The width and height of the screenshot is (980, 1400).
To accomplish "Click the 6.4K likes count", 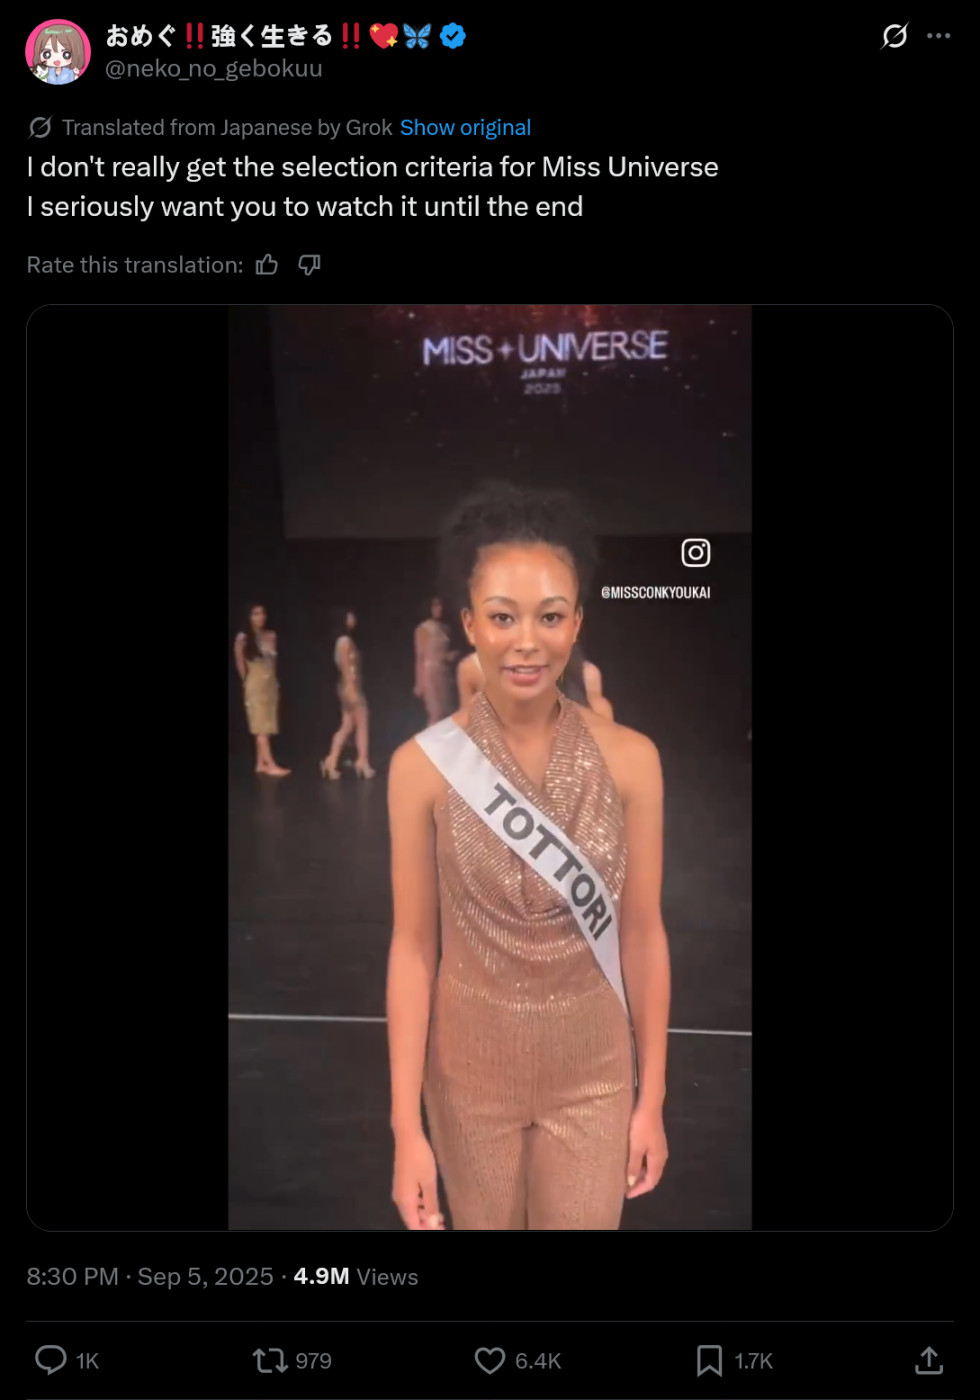I will [538, 1361].
